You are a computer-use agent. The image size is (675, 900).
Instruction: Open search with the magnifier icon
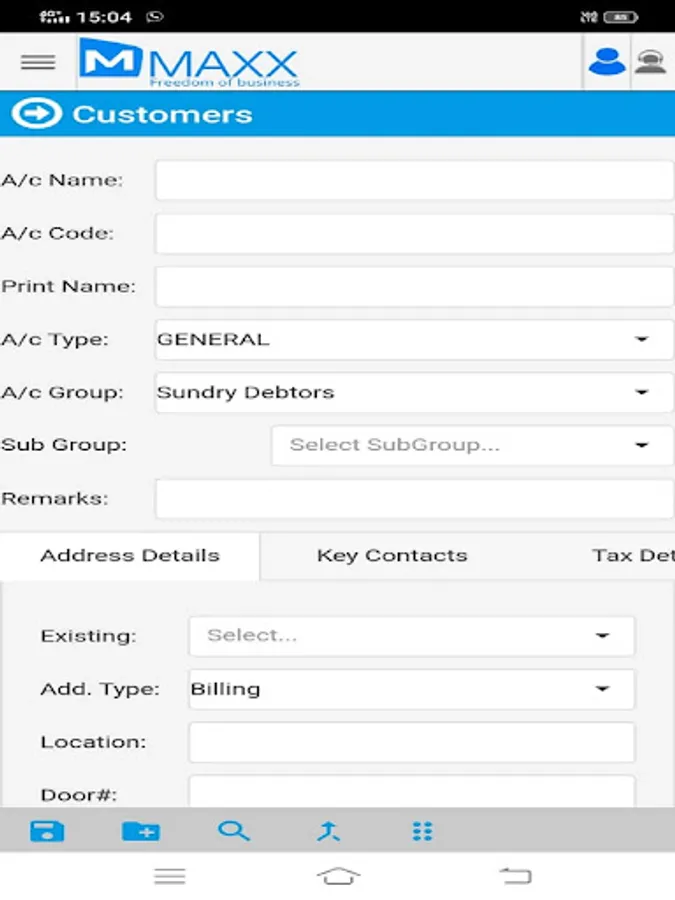(234, 831)
